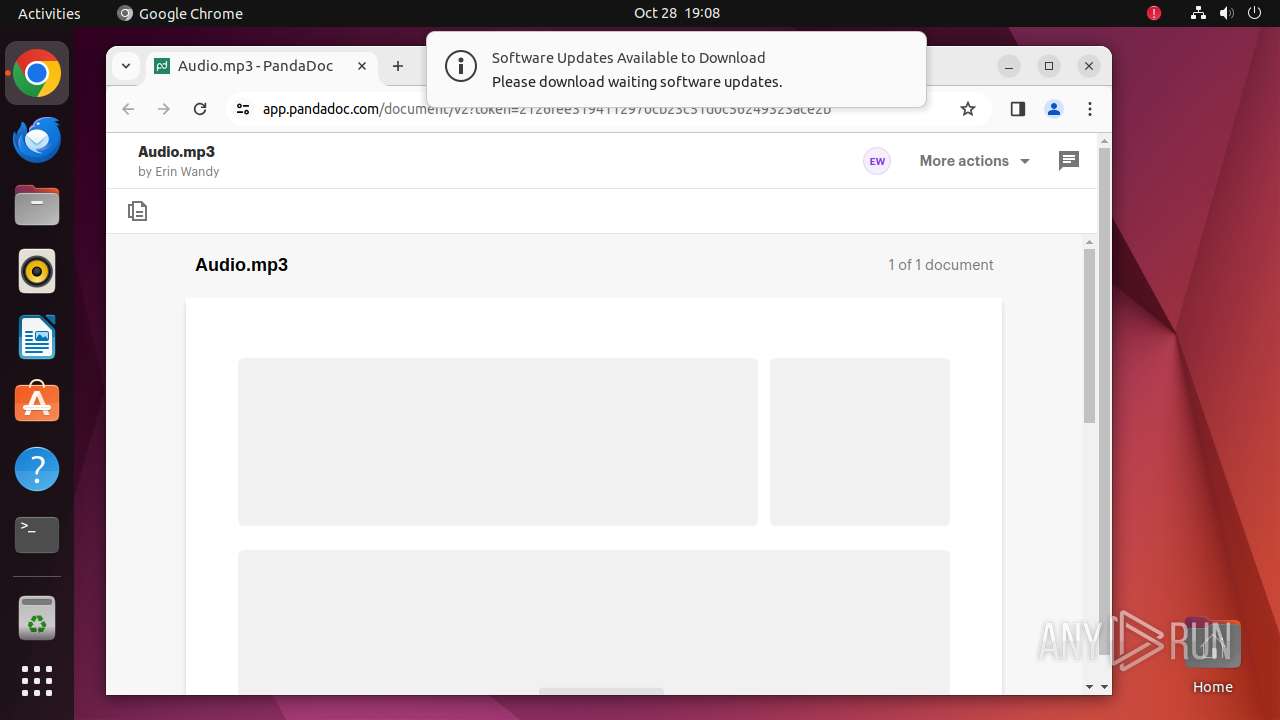Click the 'by Erin Wandy' author text
Screen dimensions: 1280x720
pyautogui.click(x=178, y=172)
